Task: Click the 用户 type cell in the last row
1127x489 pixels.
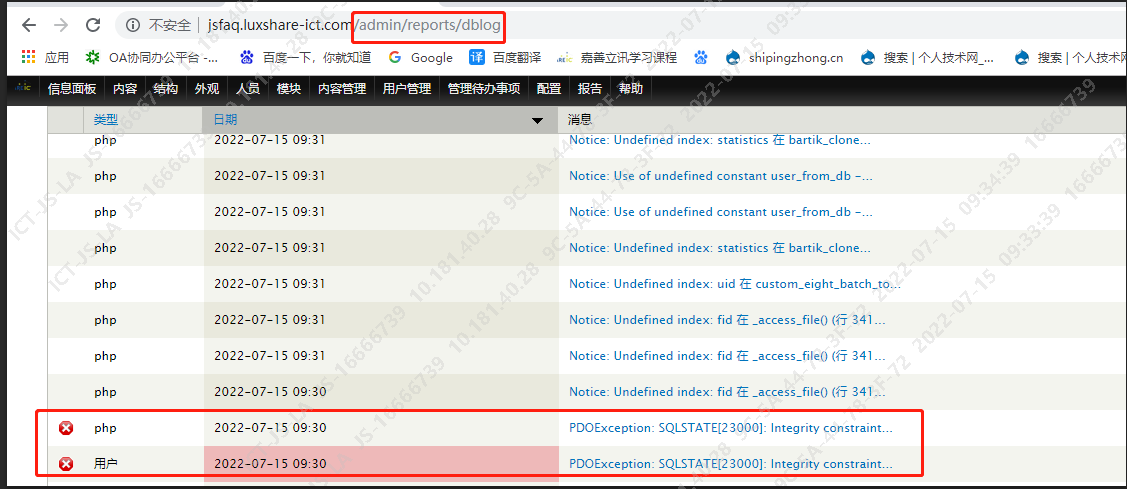Action: tap(106, 464)
